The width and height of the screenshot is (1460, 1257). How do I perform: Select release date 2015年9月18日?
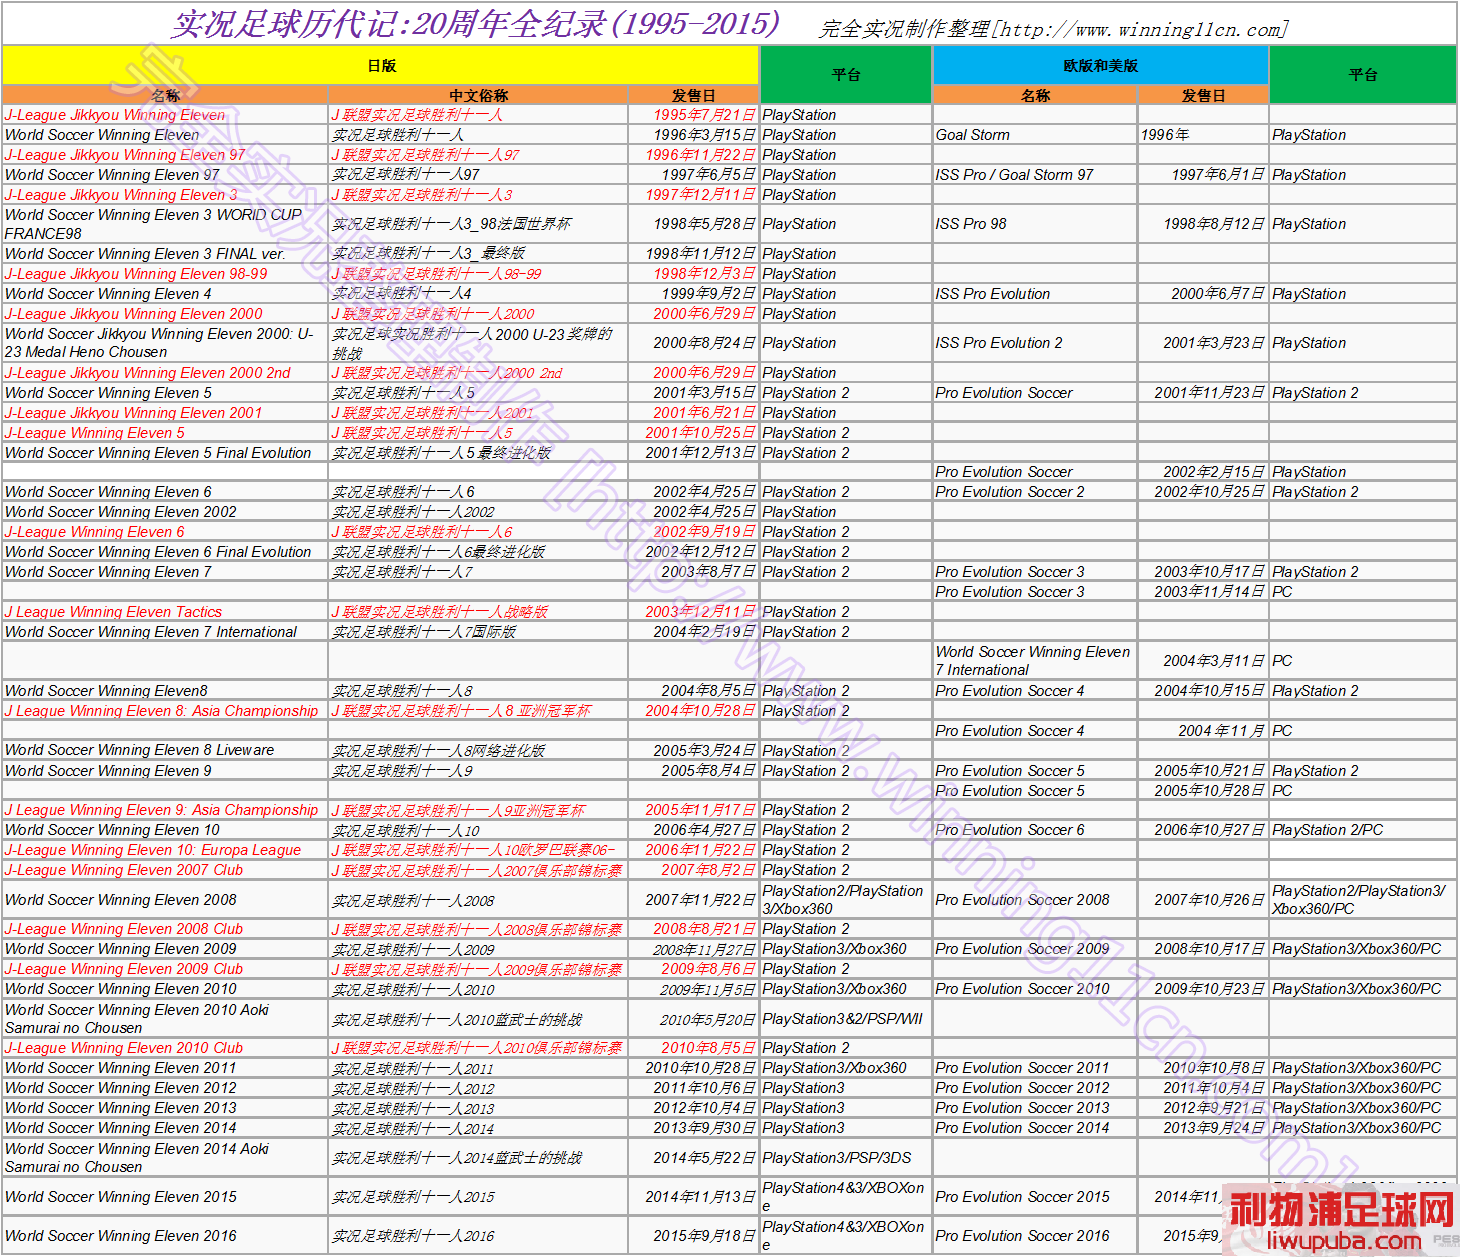(x=693, y=1236)
